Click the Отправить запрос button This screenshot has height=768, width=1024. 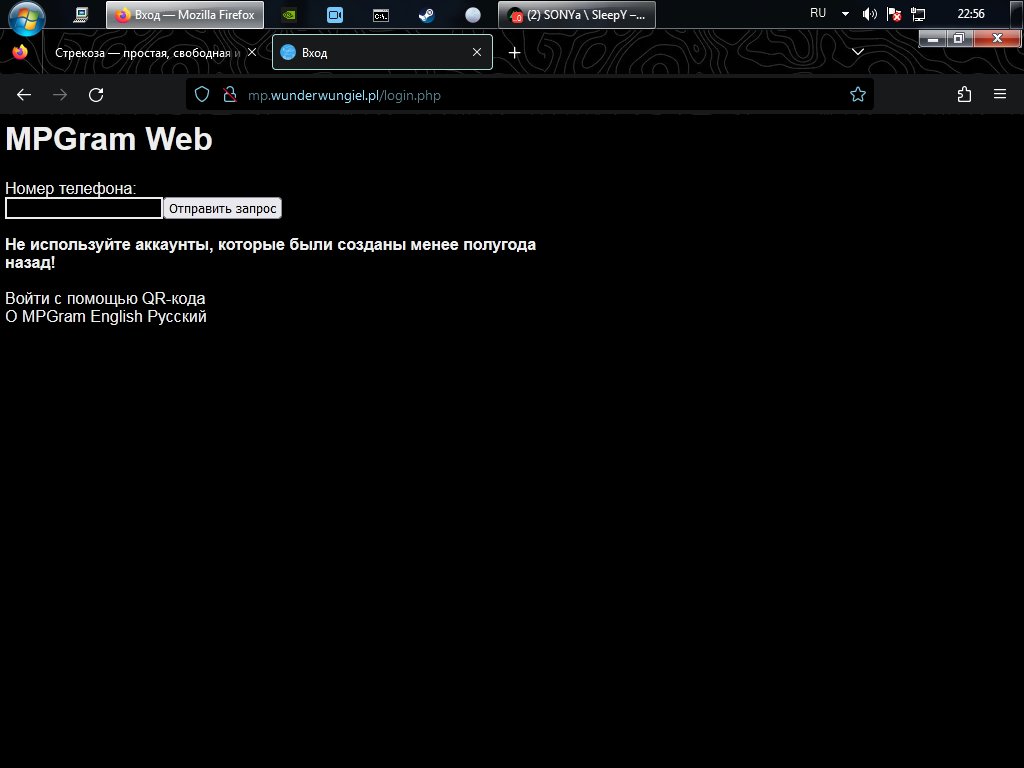pyautogui.click(x=223, y=208)
